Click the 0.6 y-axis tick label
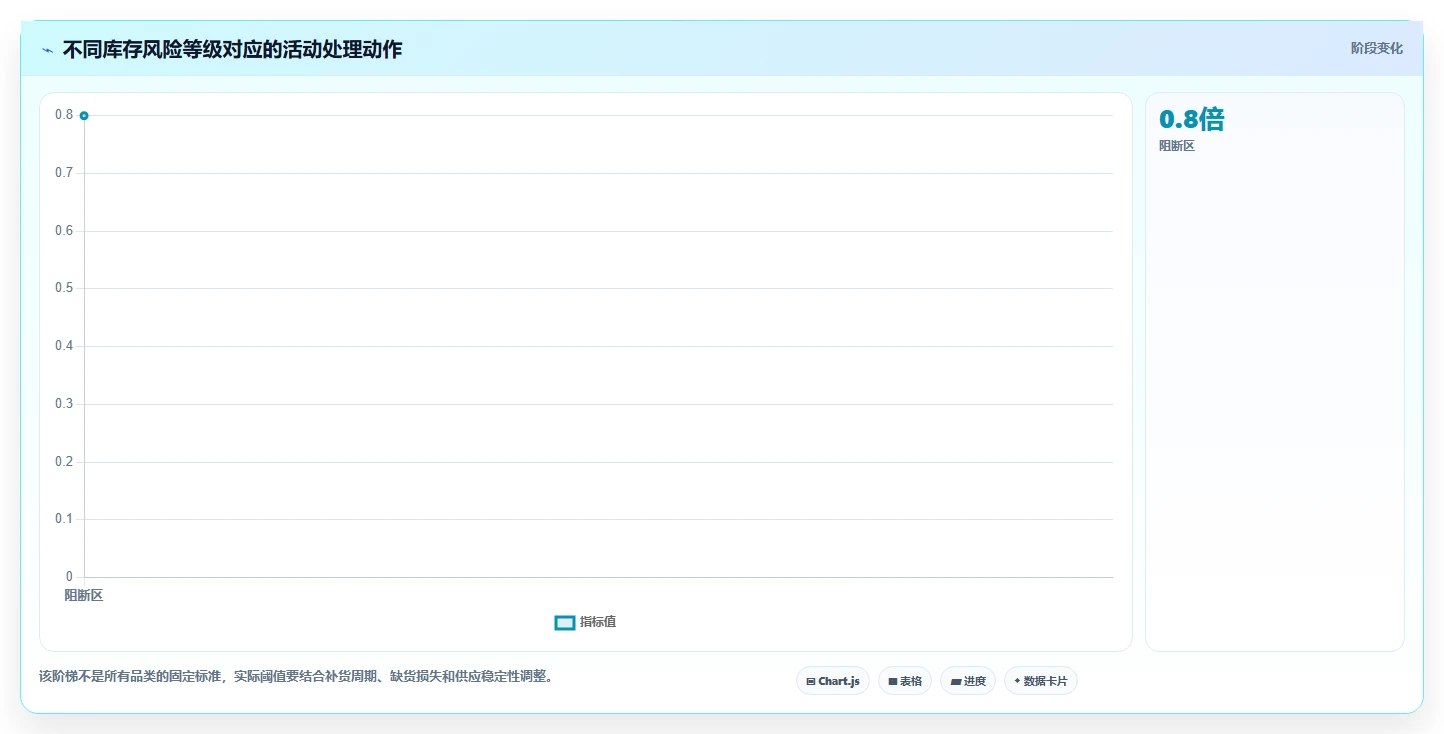Viewport: 1444px width, 734px height. click(x=64, y=231)
